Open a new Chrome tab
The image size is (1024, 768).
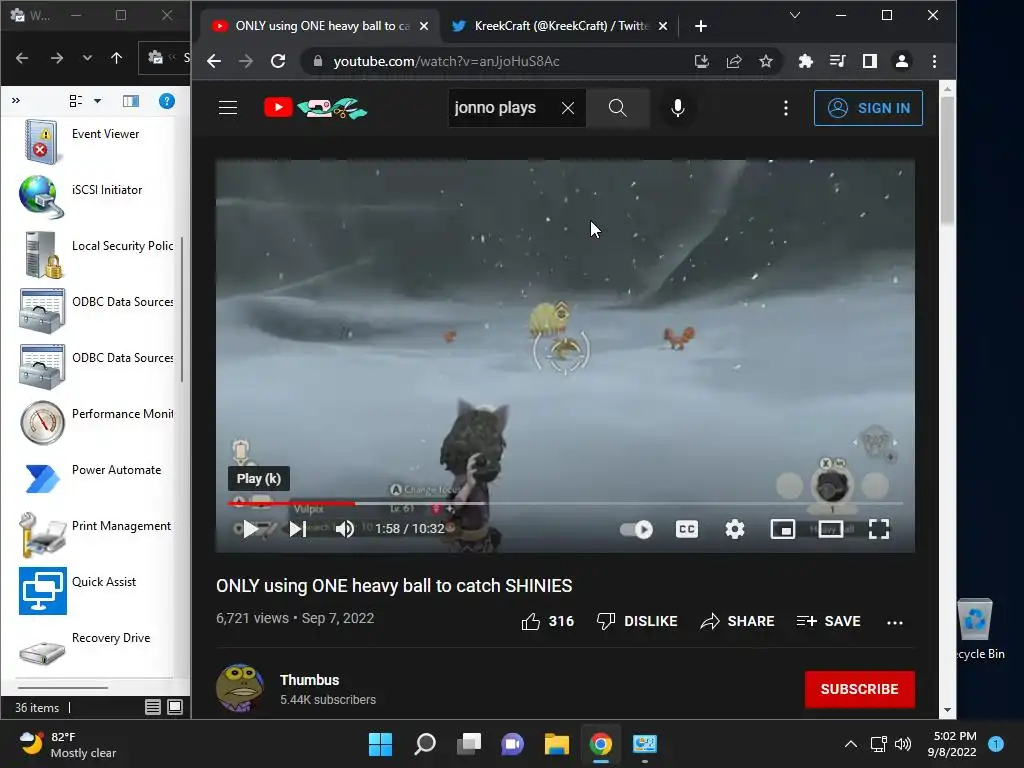(701, 26)
